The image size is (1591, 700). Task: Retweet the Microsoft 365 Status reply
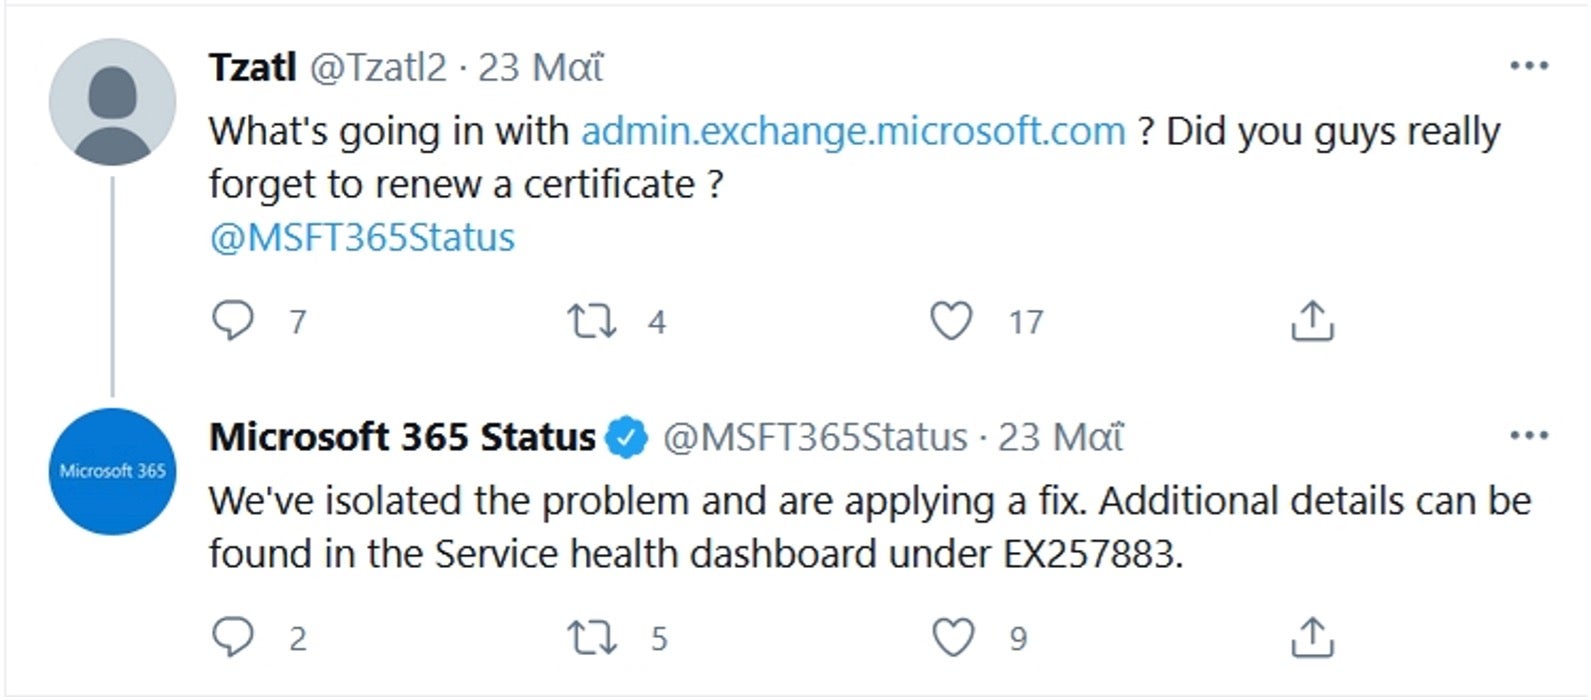coord(592,637)
